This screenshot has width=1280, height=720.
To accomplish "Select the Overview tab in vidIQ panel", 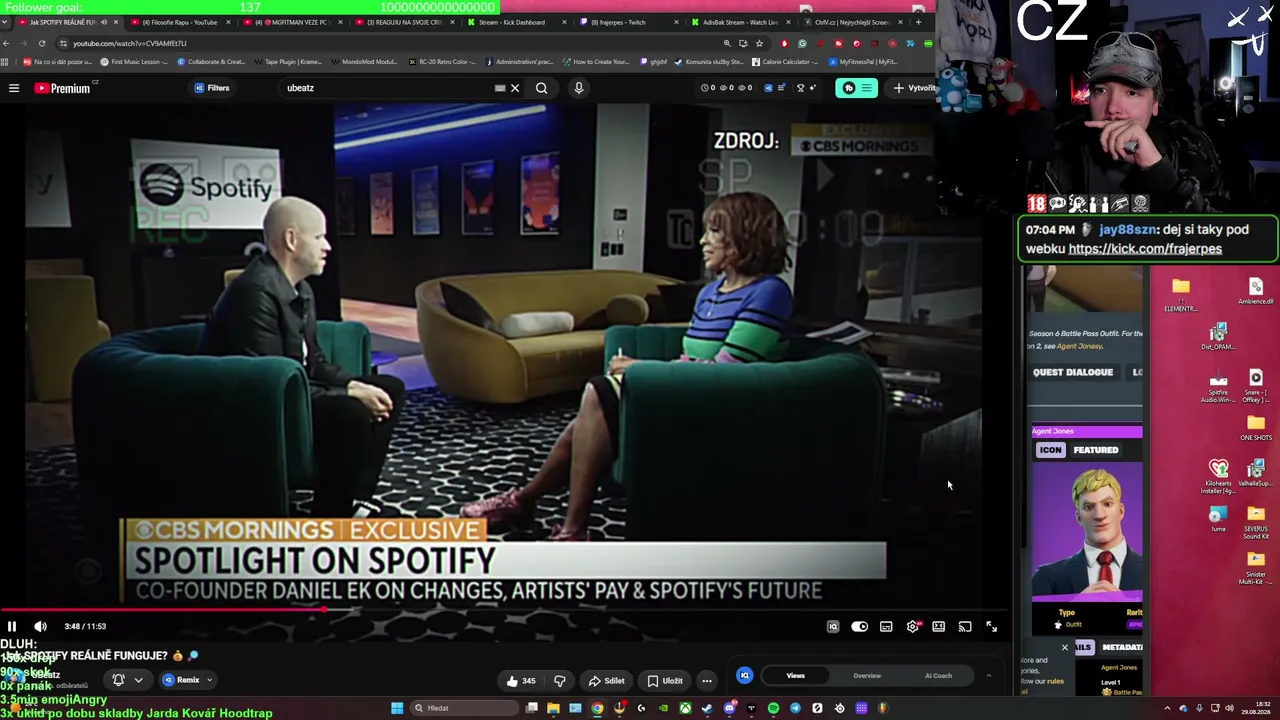I will tap(867, 676).
